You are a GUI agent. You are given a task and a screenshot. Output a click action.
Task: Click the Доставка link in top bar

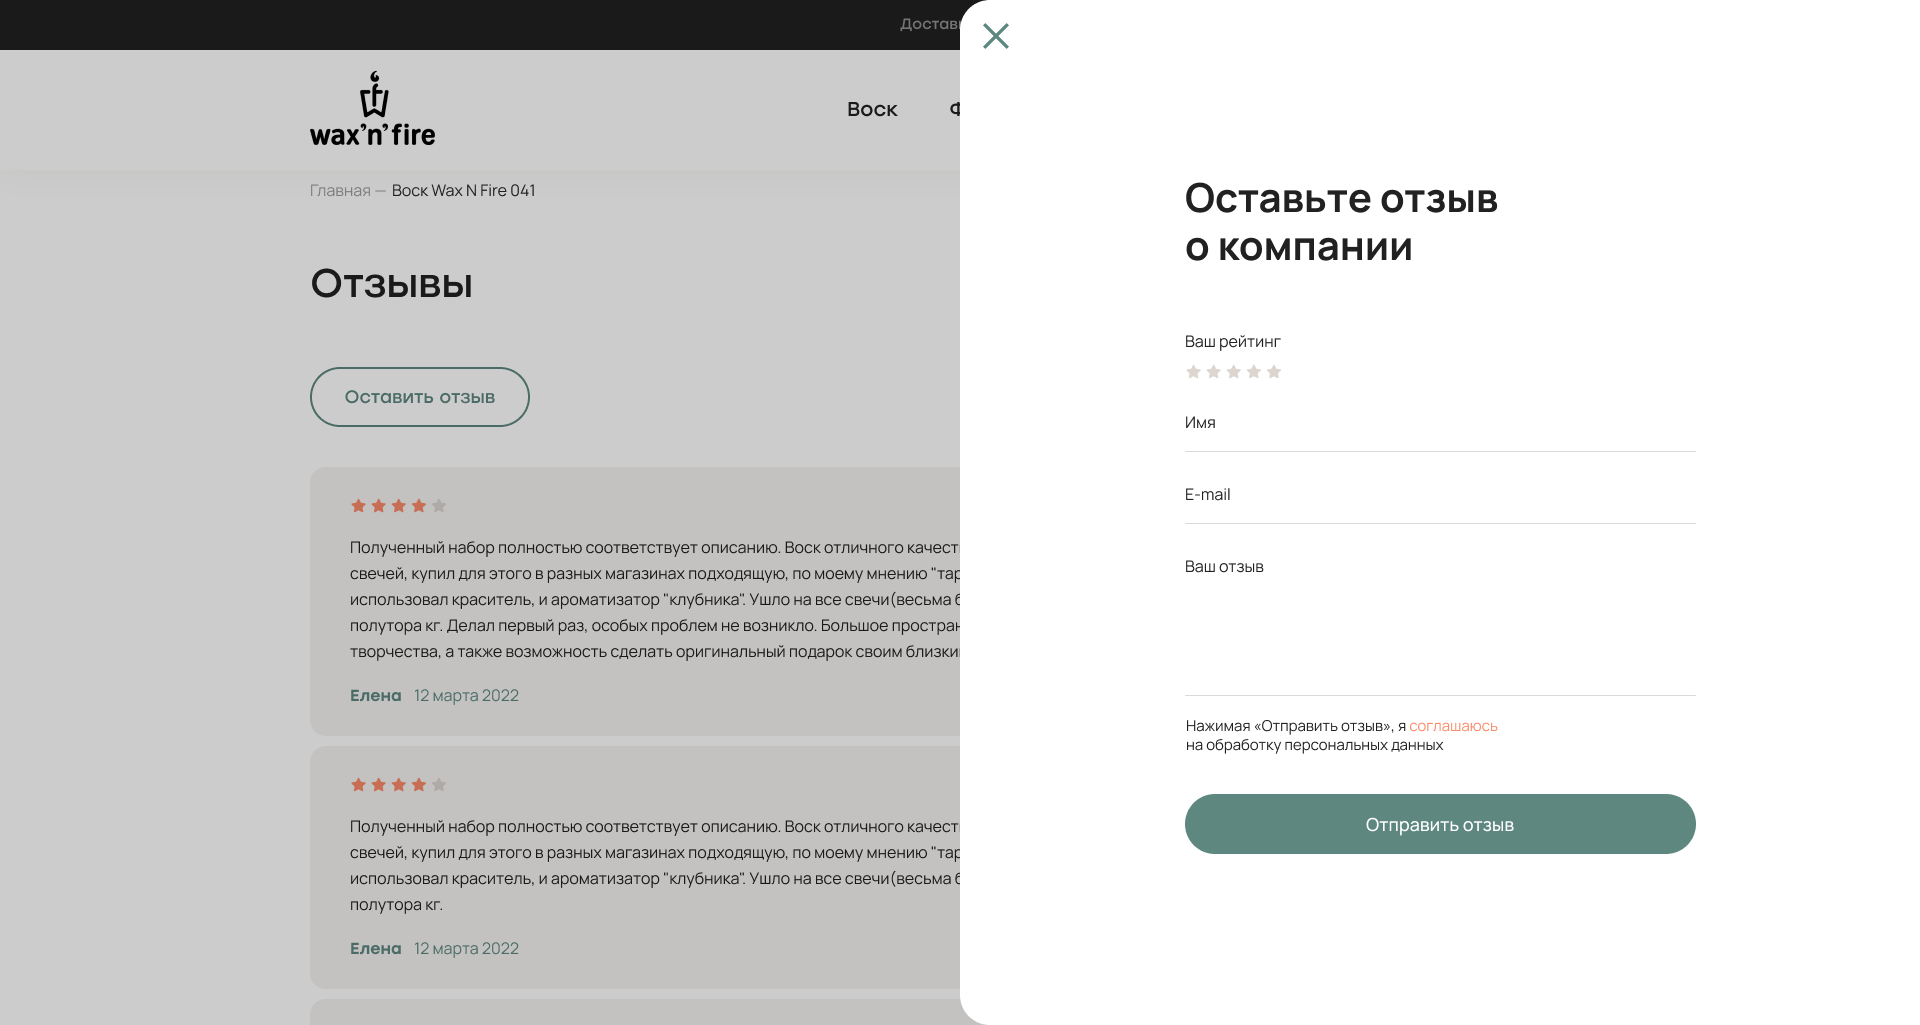pyautogui.click(x=929, y=24)
